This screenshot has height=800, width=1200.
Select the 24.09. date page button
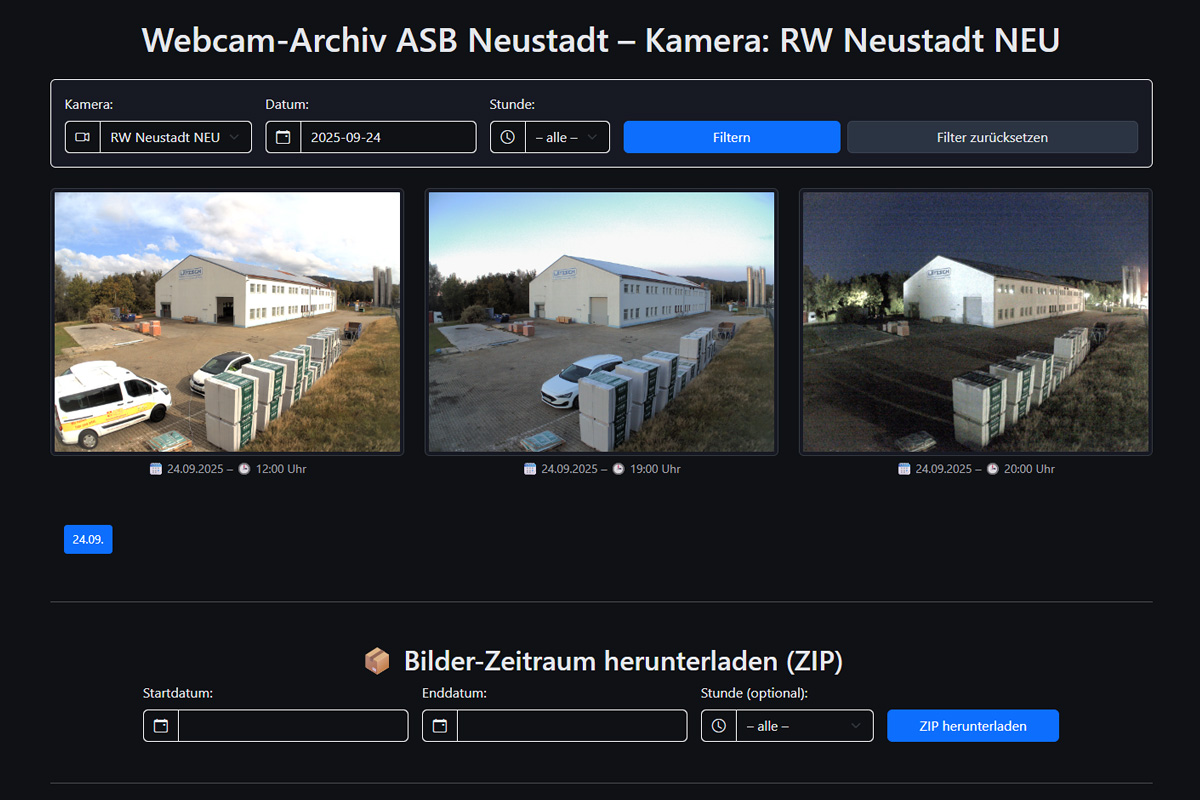[88, 539]
